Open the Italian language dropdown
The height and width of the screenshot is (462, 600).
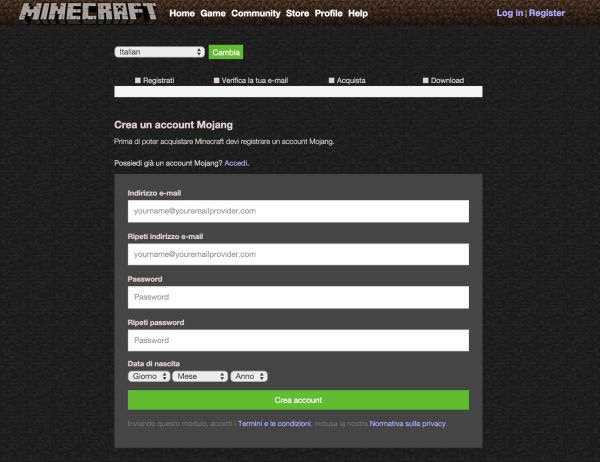click(x=159, y=52)
